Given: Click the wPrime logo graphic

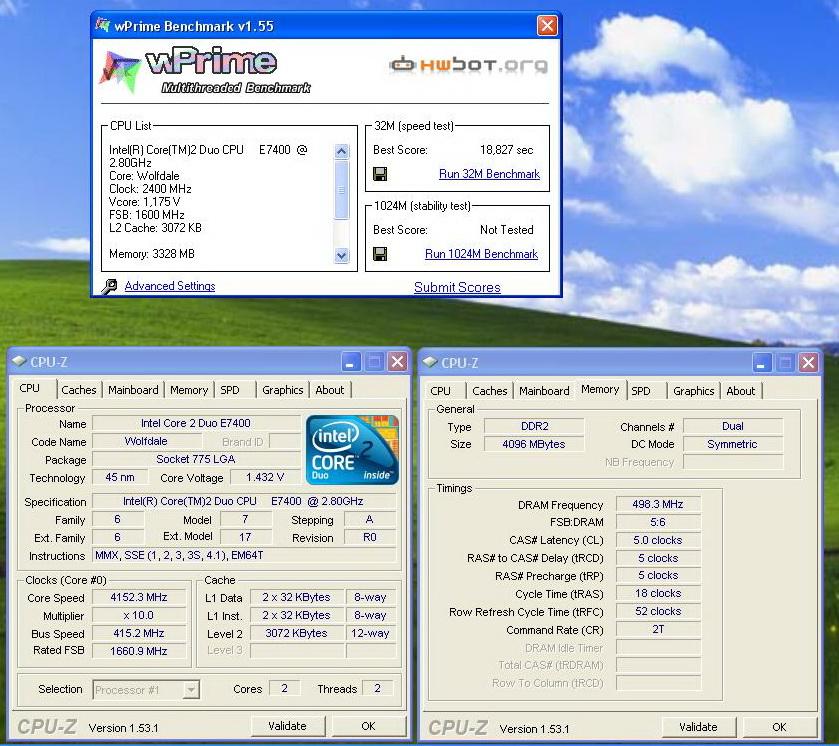Looking at the screenshot, I should [203, 72].
